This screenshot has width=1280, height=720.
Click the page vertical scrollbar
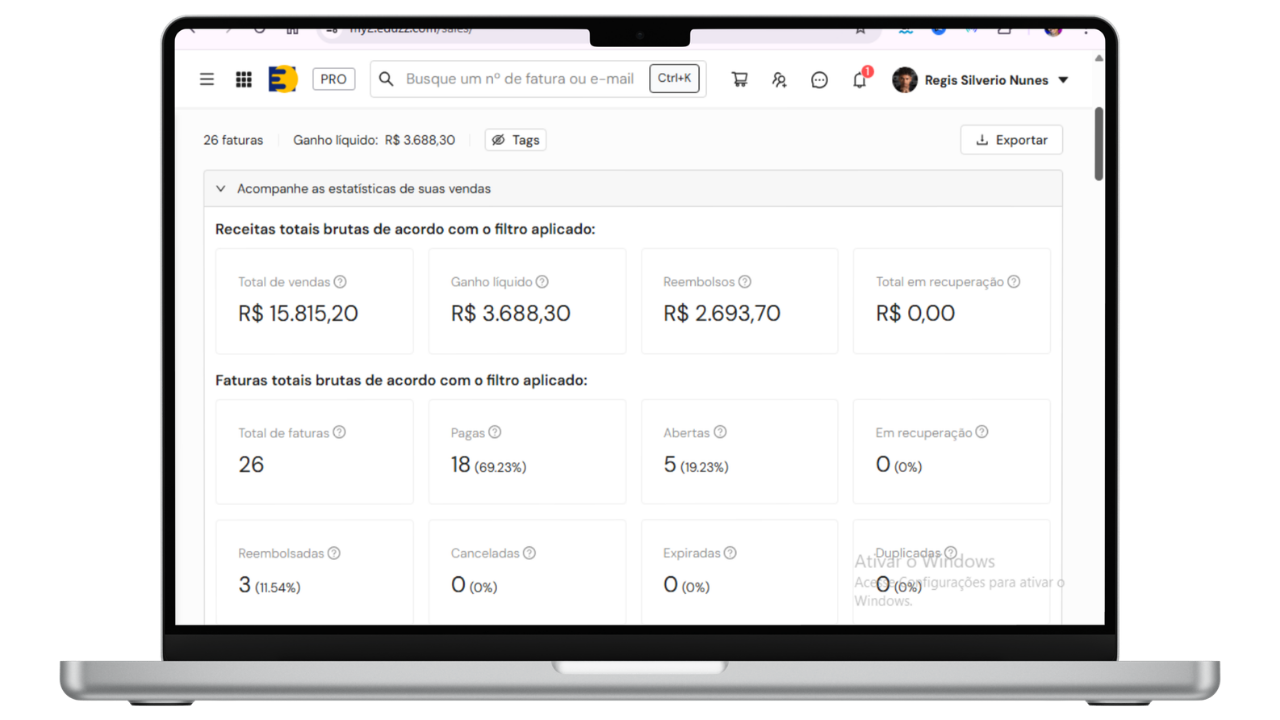(x=1099, y=145)
